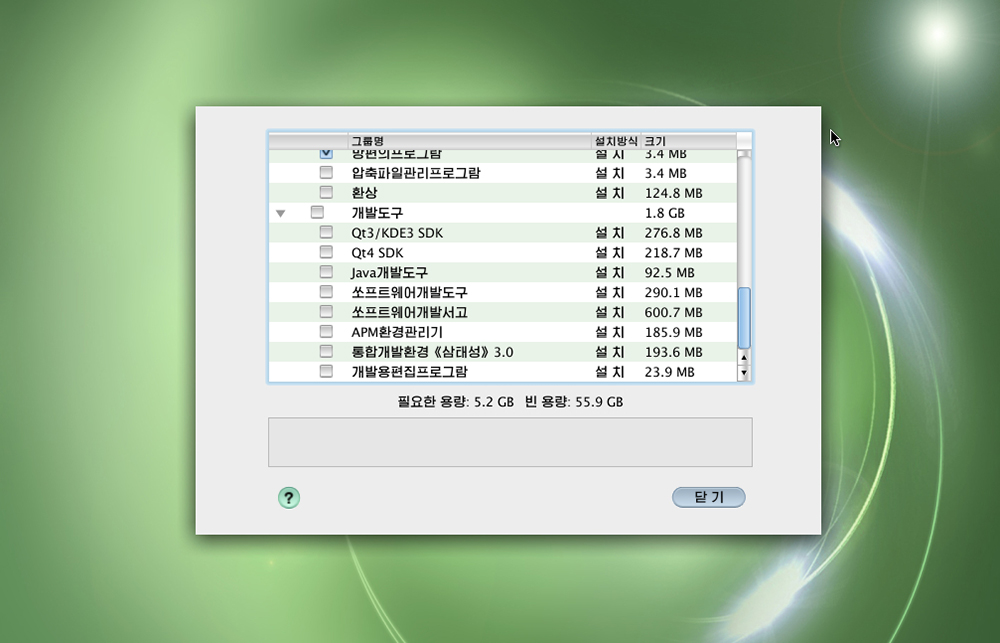The width and height of the screenshot is (1000, 643).
Task: Click the 193.6 MB size value
Action: 673,352
